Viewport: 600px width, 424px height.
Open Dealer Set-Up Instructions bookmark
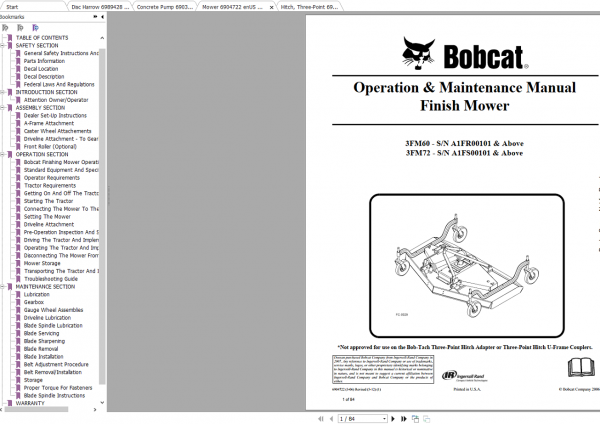pos(55,116)
